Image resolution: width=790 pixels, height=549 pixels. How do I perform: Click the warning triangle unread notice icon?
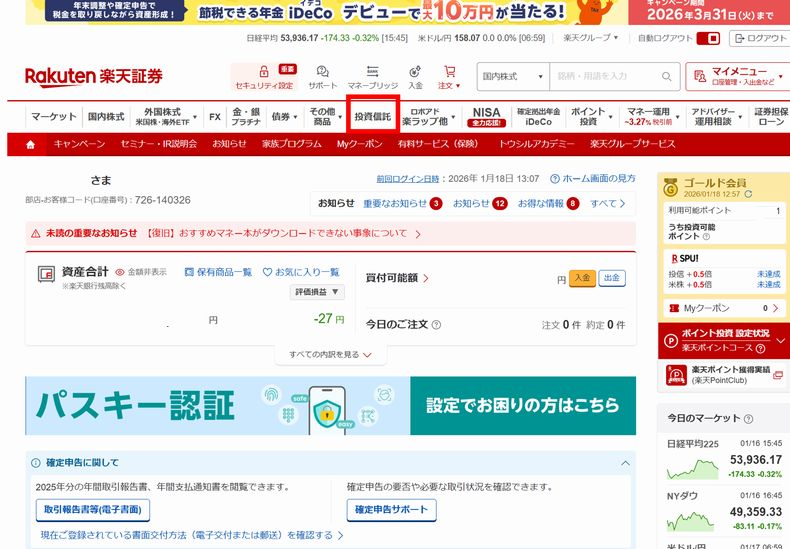[x=35, y=234]
